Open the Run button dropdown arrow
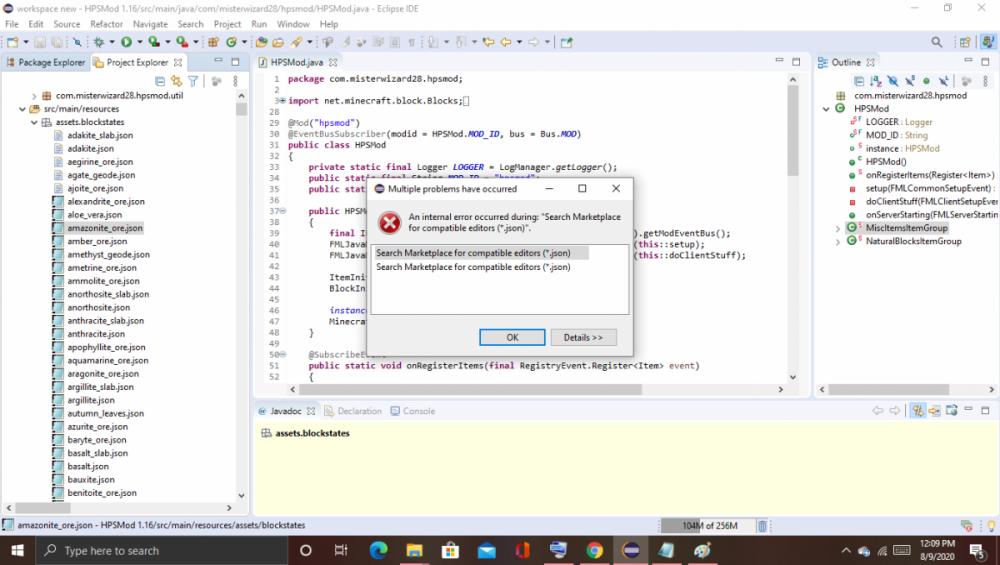 coord(140,42)
